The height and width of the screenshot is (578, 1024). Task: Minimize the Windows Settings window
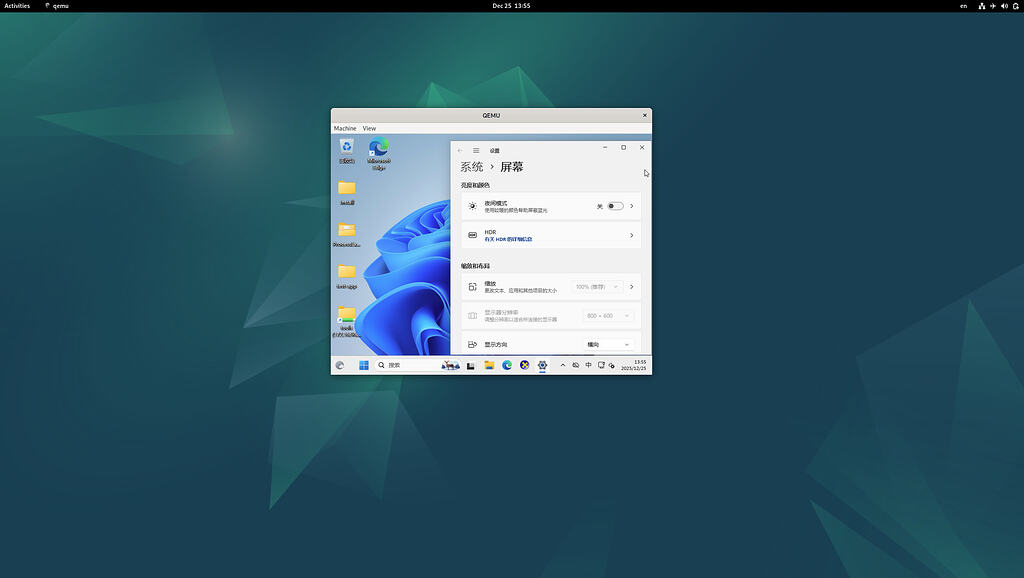[x=605, y=148]
